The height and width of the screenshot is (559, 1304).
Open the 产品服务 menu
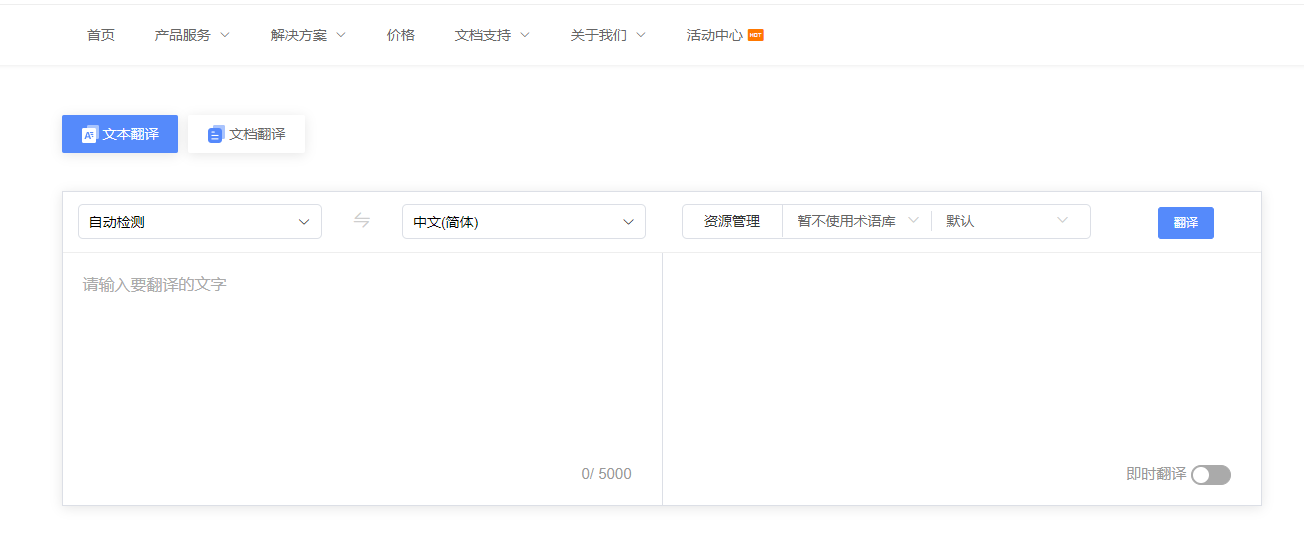192,35
